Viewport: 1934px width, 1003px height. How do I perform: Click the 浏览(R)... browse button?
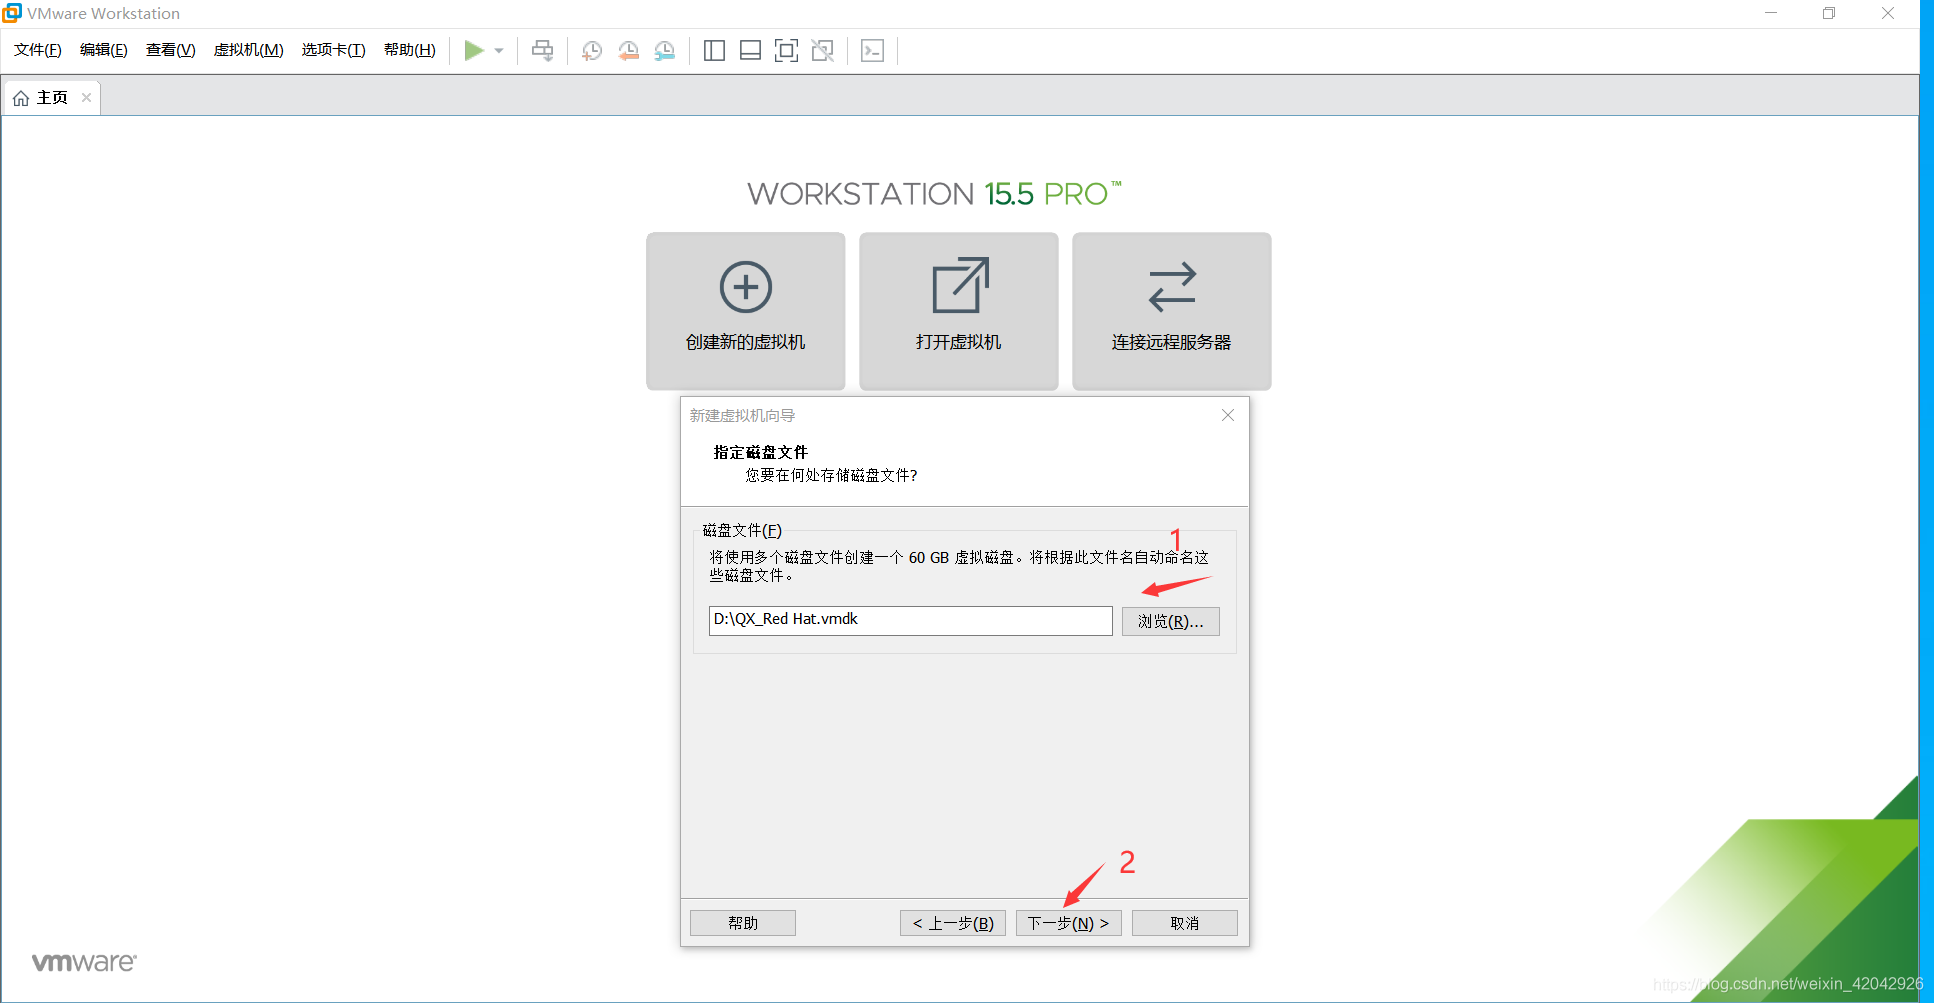tap(1170, 622)
